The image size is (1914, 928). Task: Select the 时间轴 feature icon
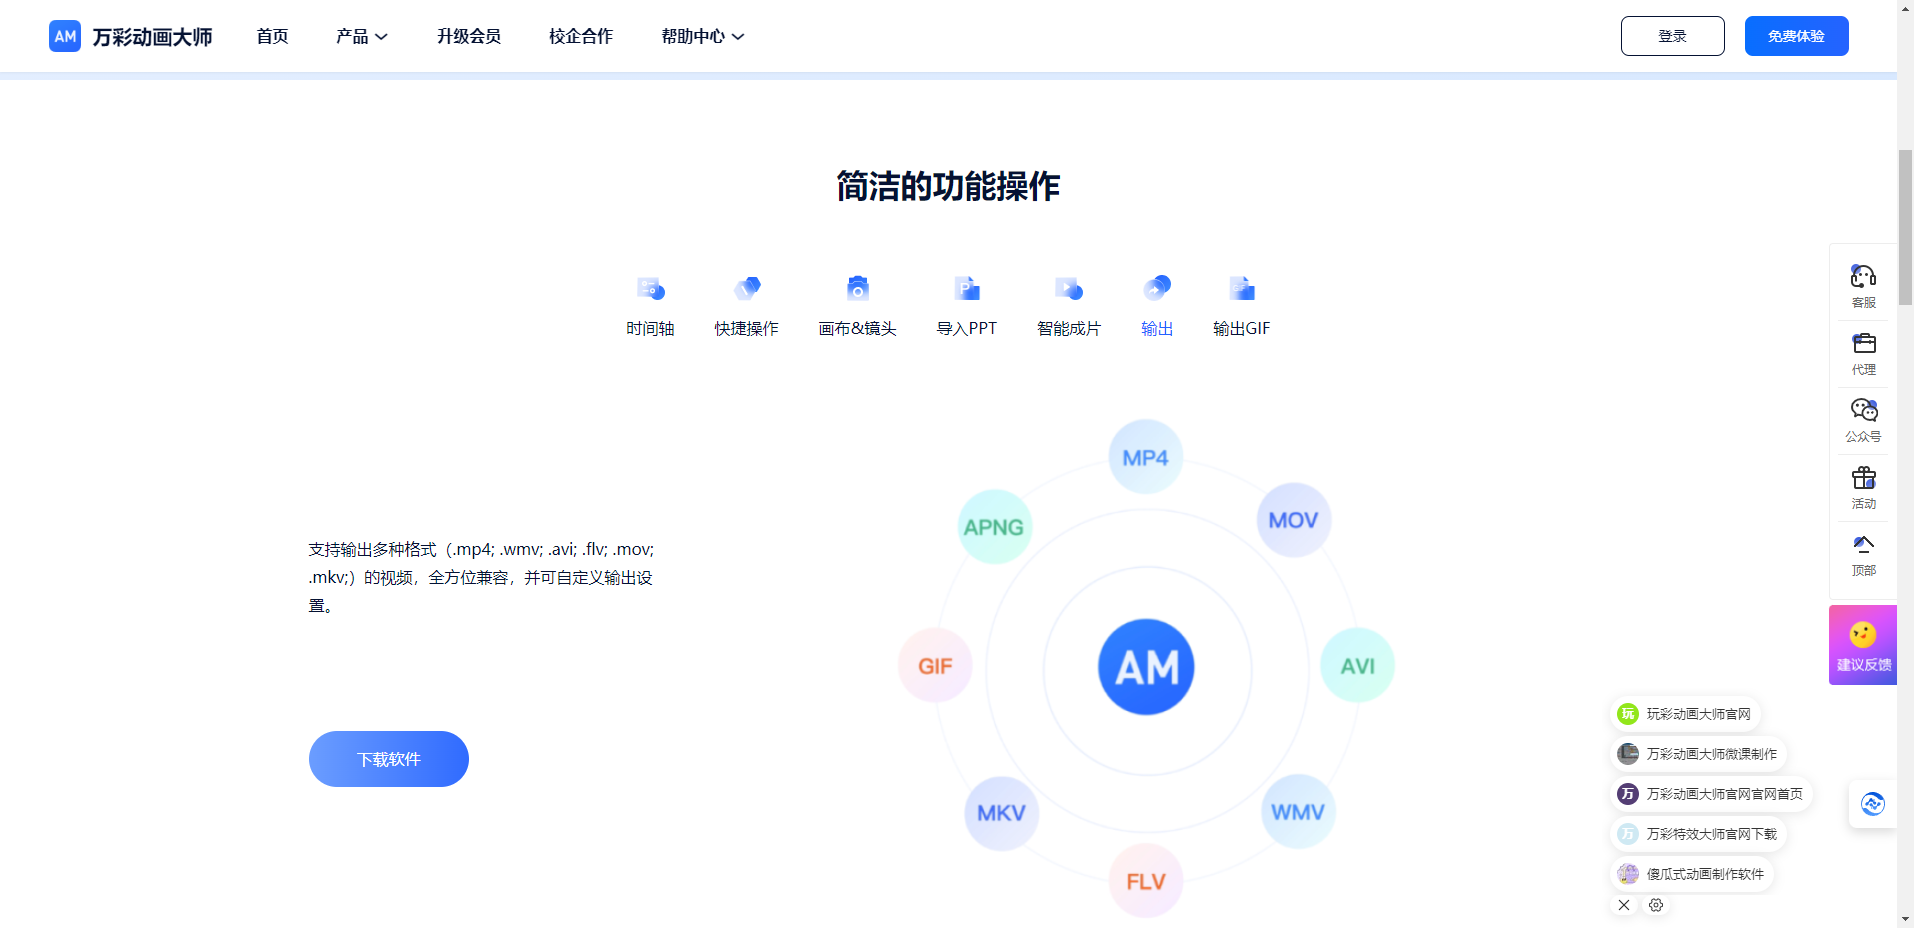649,302
